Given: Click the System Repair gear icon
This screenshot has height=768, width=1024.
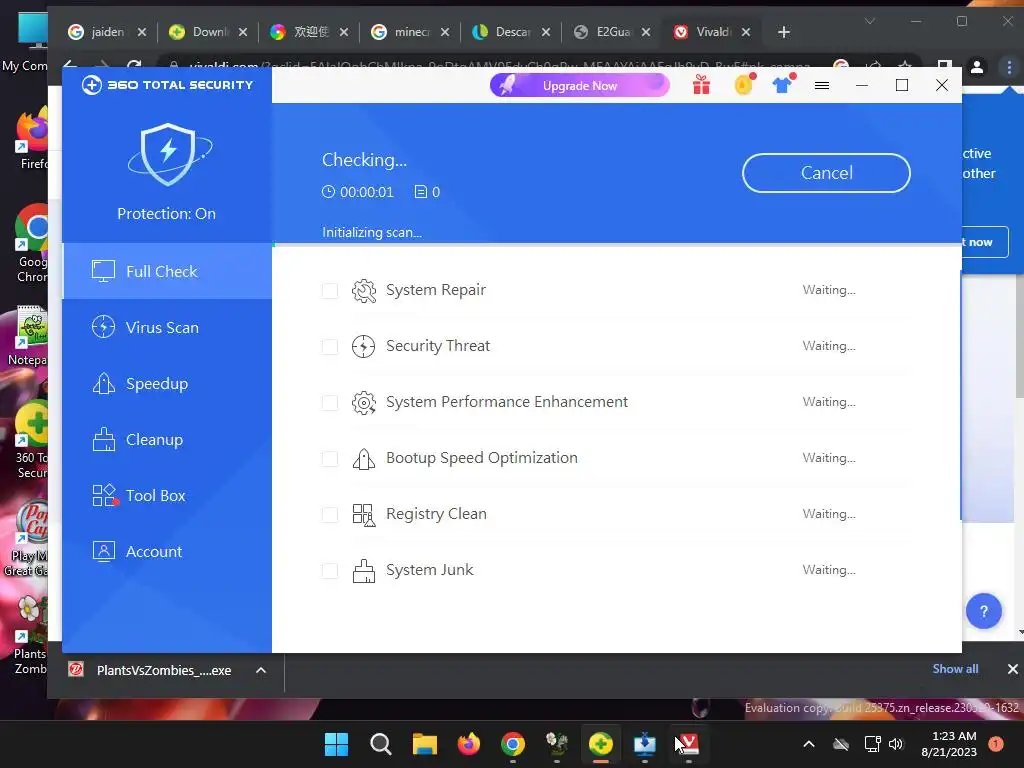Looking at the screenshot, I should [x=364, y=291].
